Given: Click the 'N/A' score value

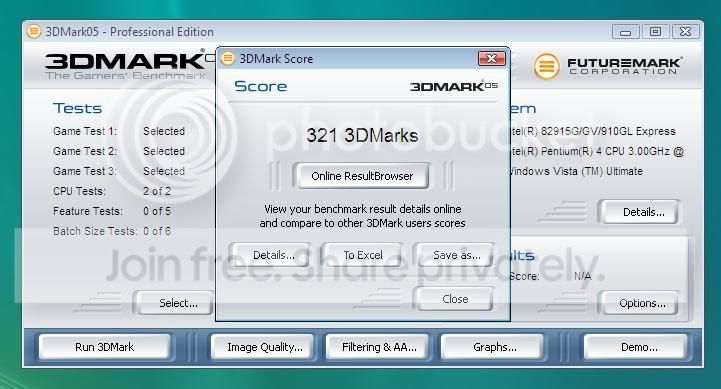Looking at the screenshot, I should (582, 276).
